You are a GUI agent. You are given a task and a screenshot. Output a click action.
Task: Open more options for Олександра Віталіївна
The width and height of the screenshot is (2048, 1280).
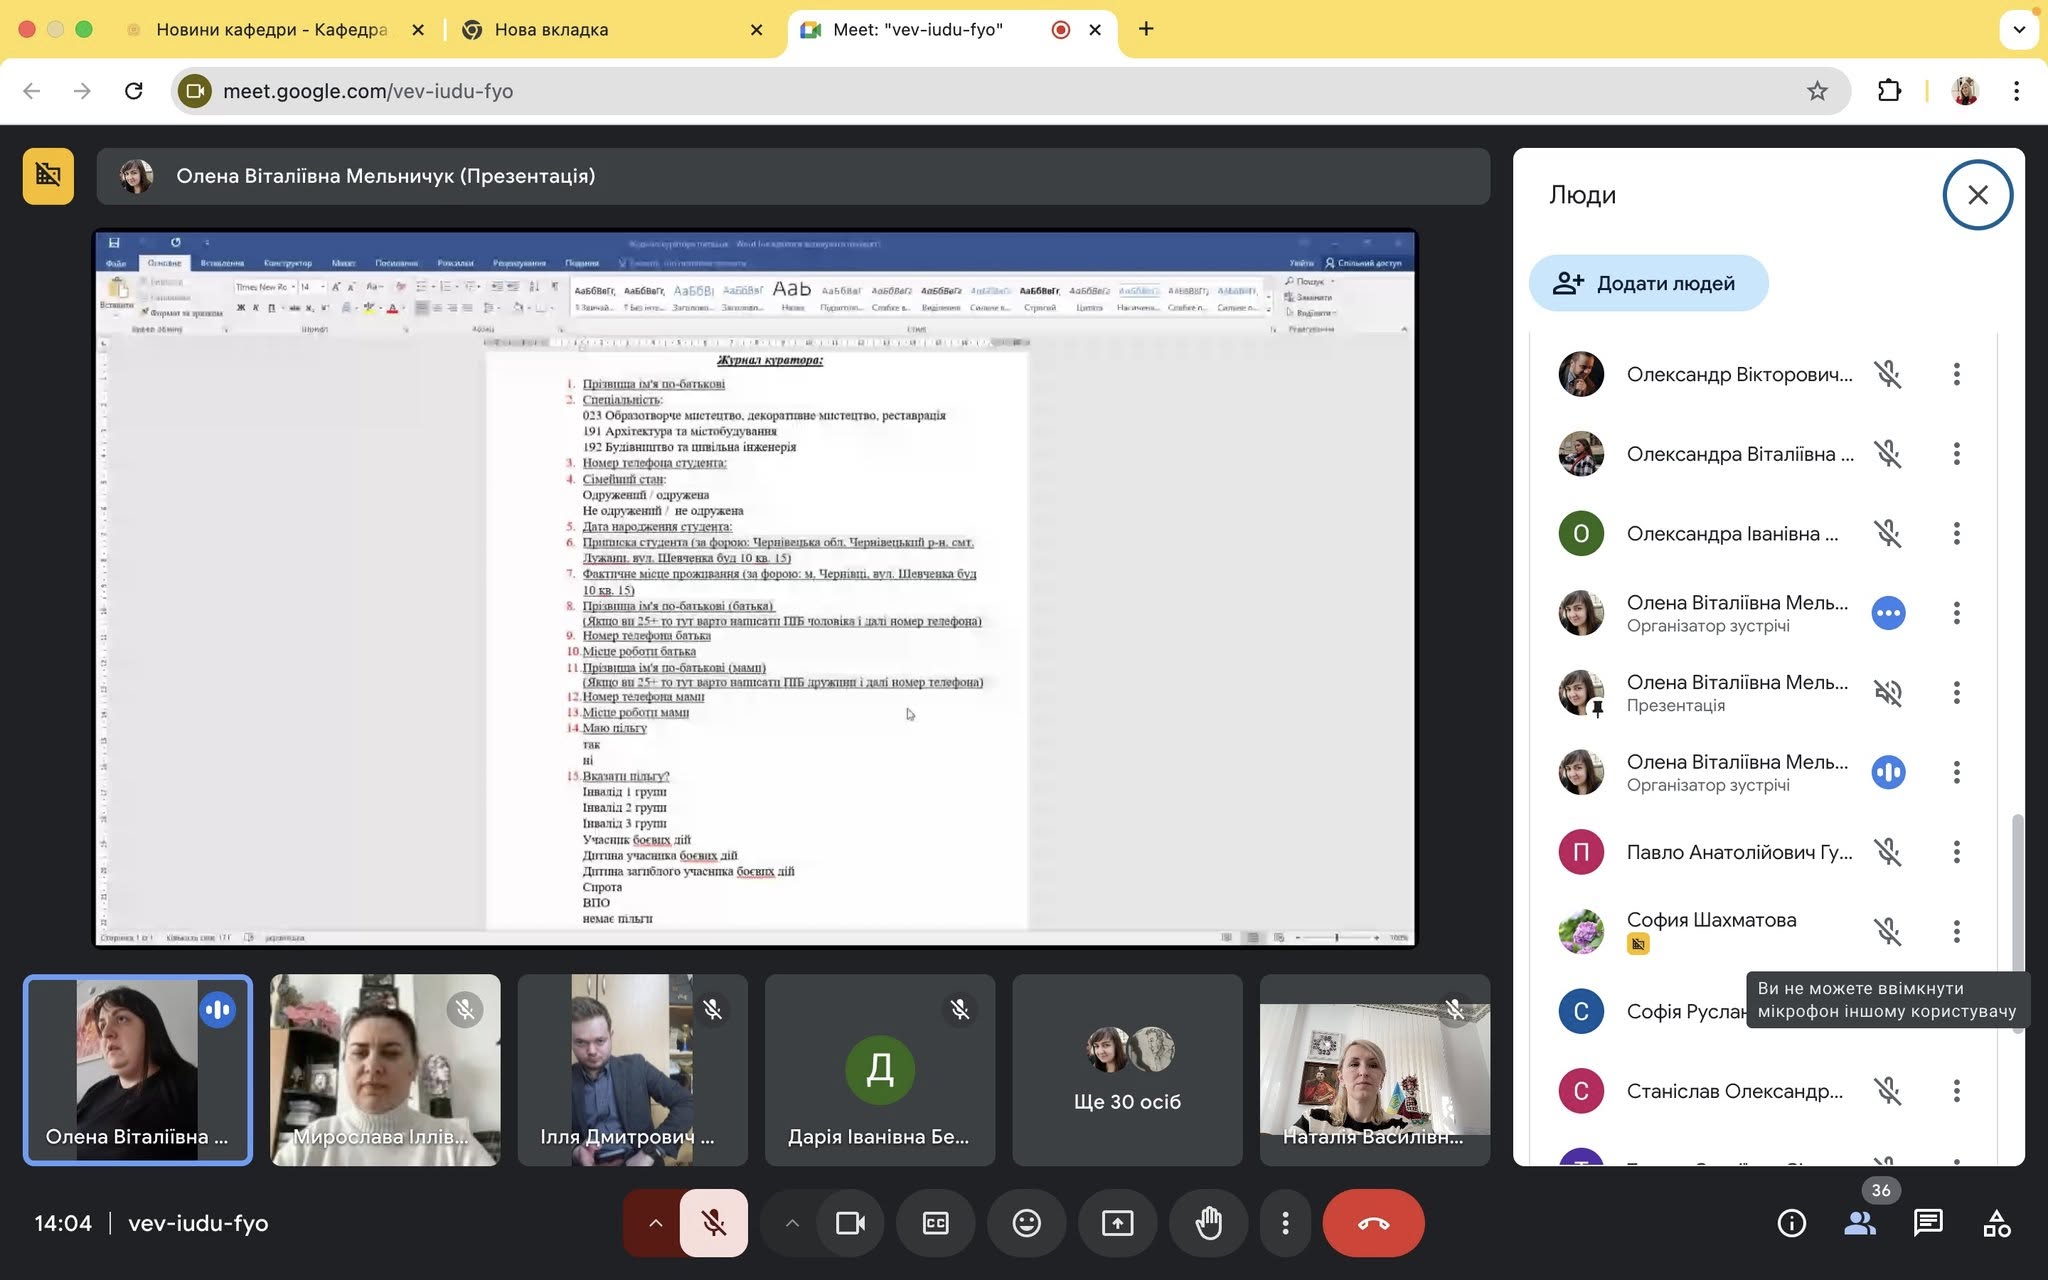1956,454
